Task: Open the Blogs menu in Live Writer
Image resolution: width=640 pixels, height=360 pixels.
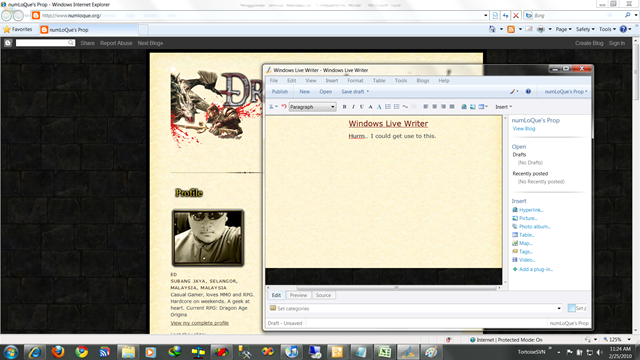Action: (x=422, y=81)
